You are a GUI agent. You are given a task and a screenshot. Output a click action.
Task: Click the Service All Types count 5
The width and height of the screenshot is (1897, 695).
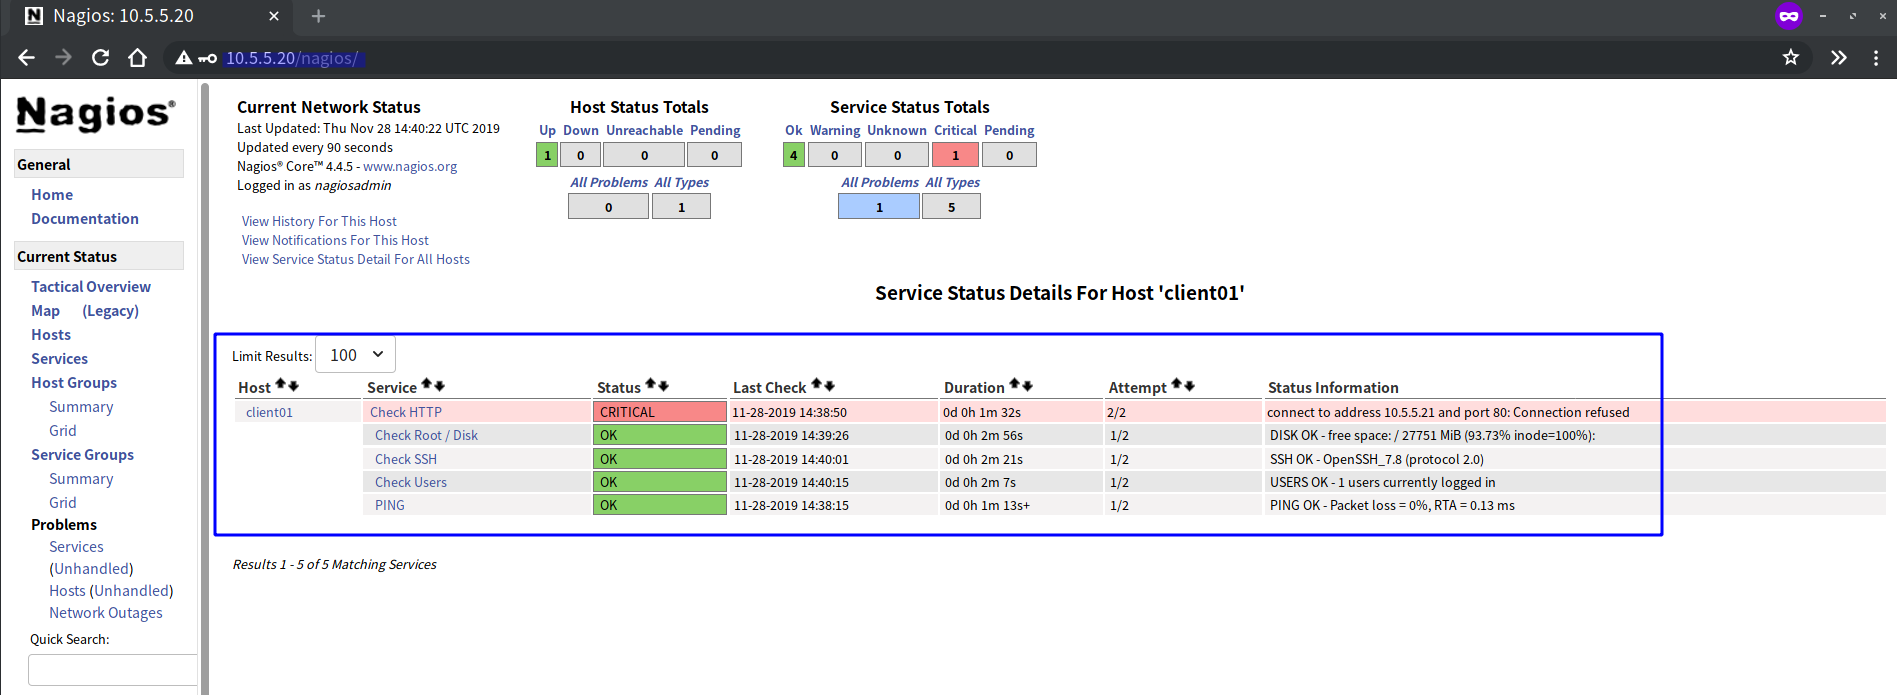pyautogui.click(x=951, y=207)
